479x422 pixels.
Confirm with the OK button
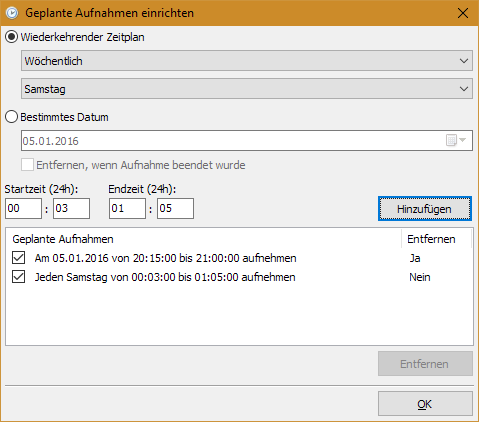[425, 404]
